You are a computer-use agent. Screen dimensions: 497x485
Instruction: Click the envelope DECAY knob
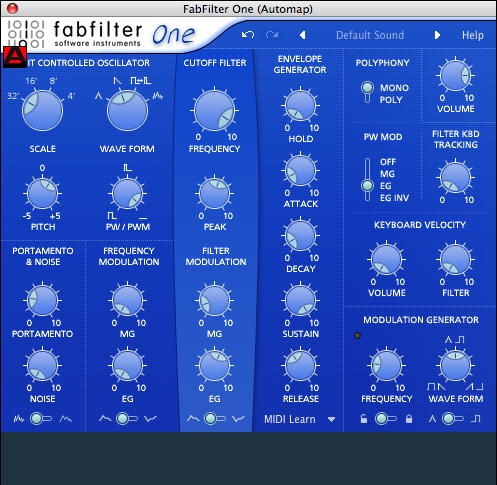click(x=300, y=235)
